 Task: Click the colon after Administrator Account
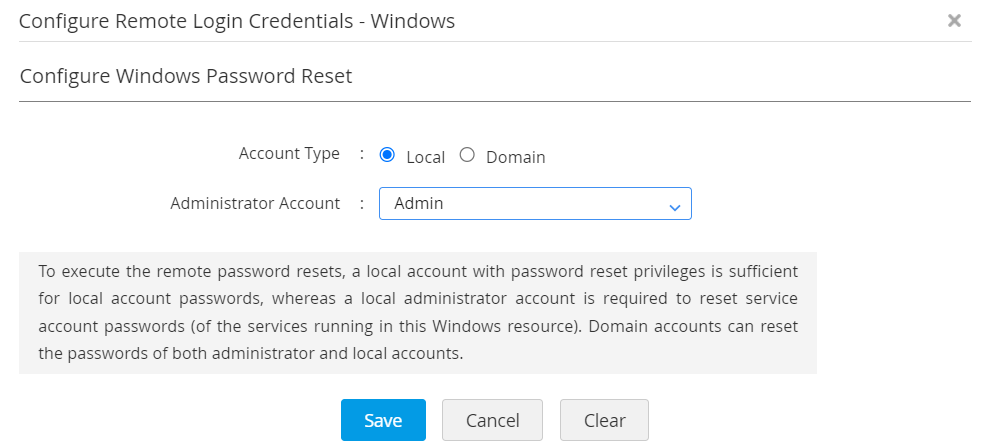[x=362, y=203]
